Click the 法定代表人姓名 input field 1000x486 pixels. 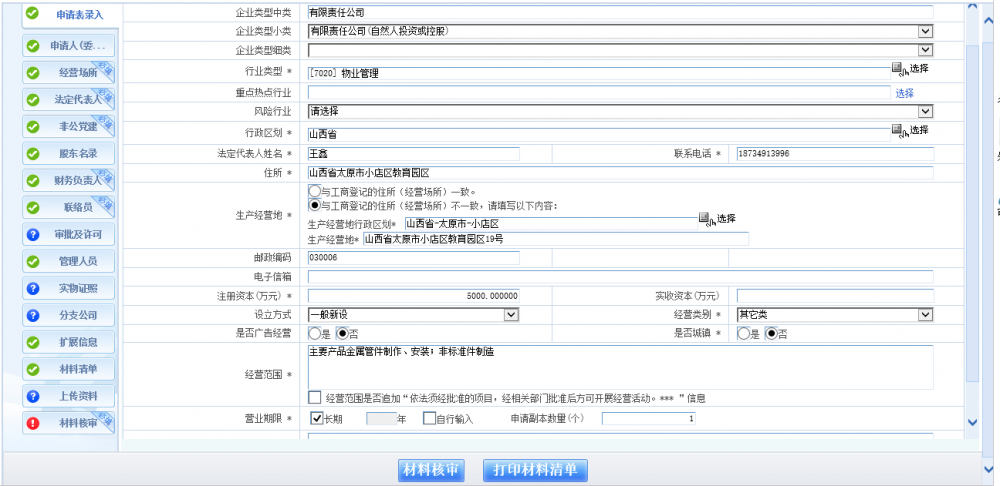pos(414,154)
